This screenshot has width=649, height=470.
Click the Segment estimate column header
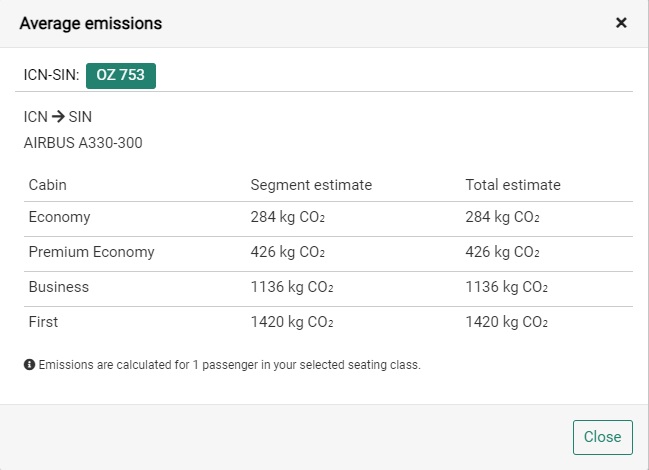click(x=311, y=185)
